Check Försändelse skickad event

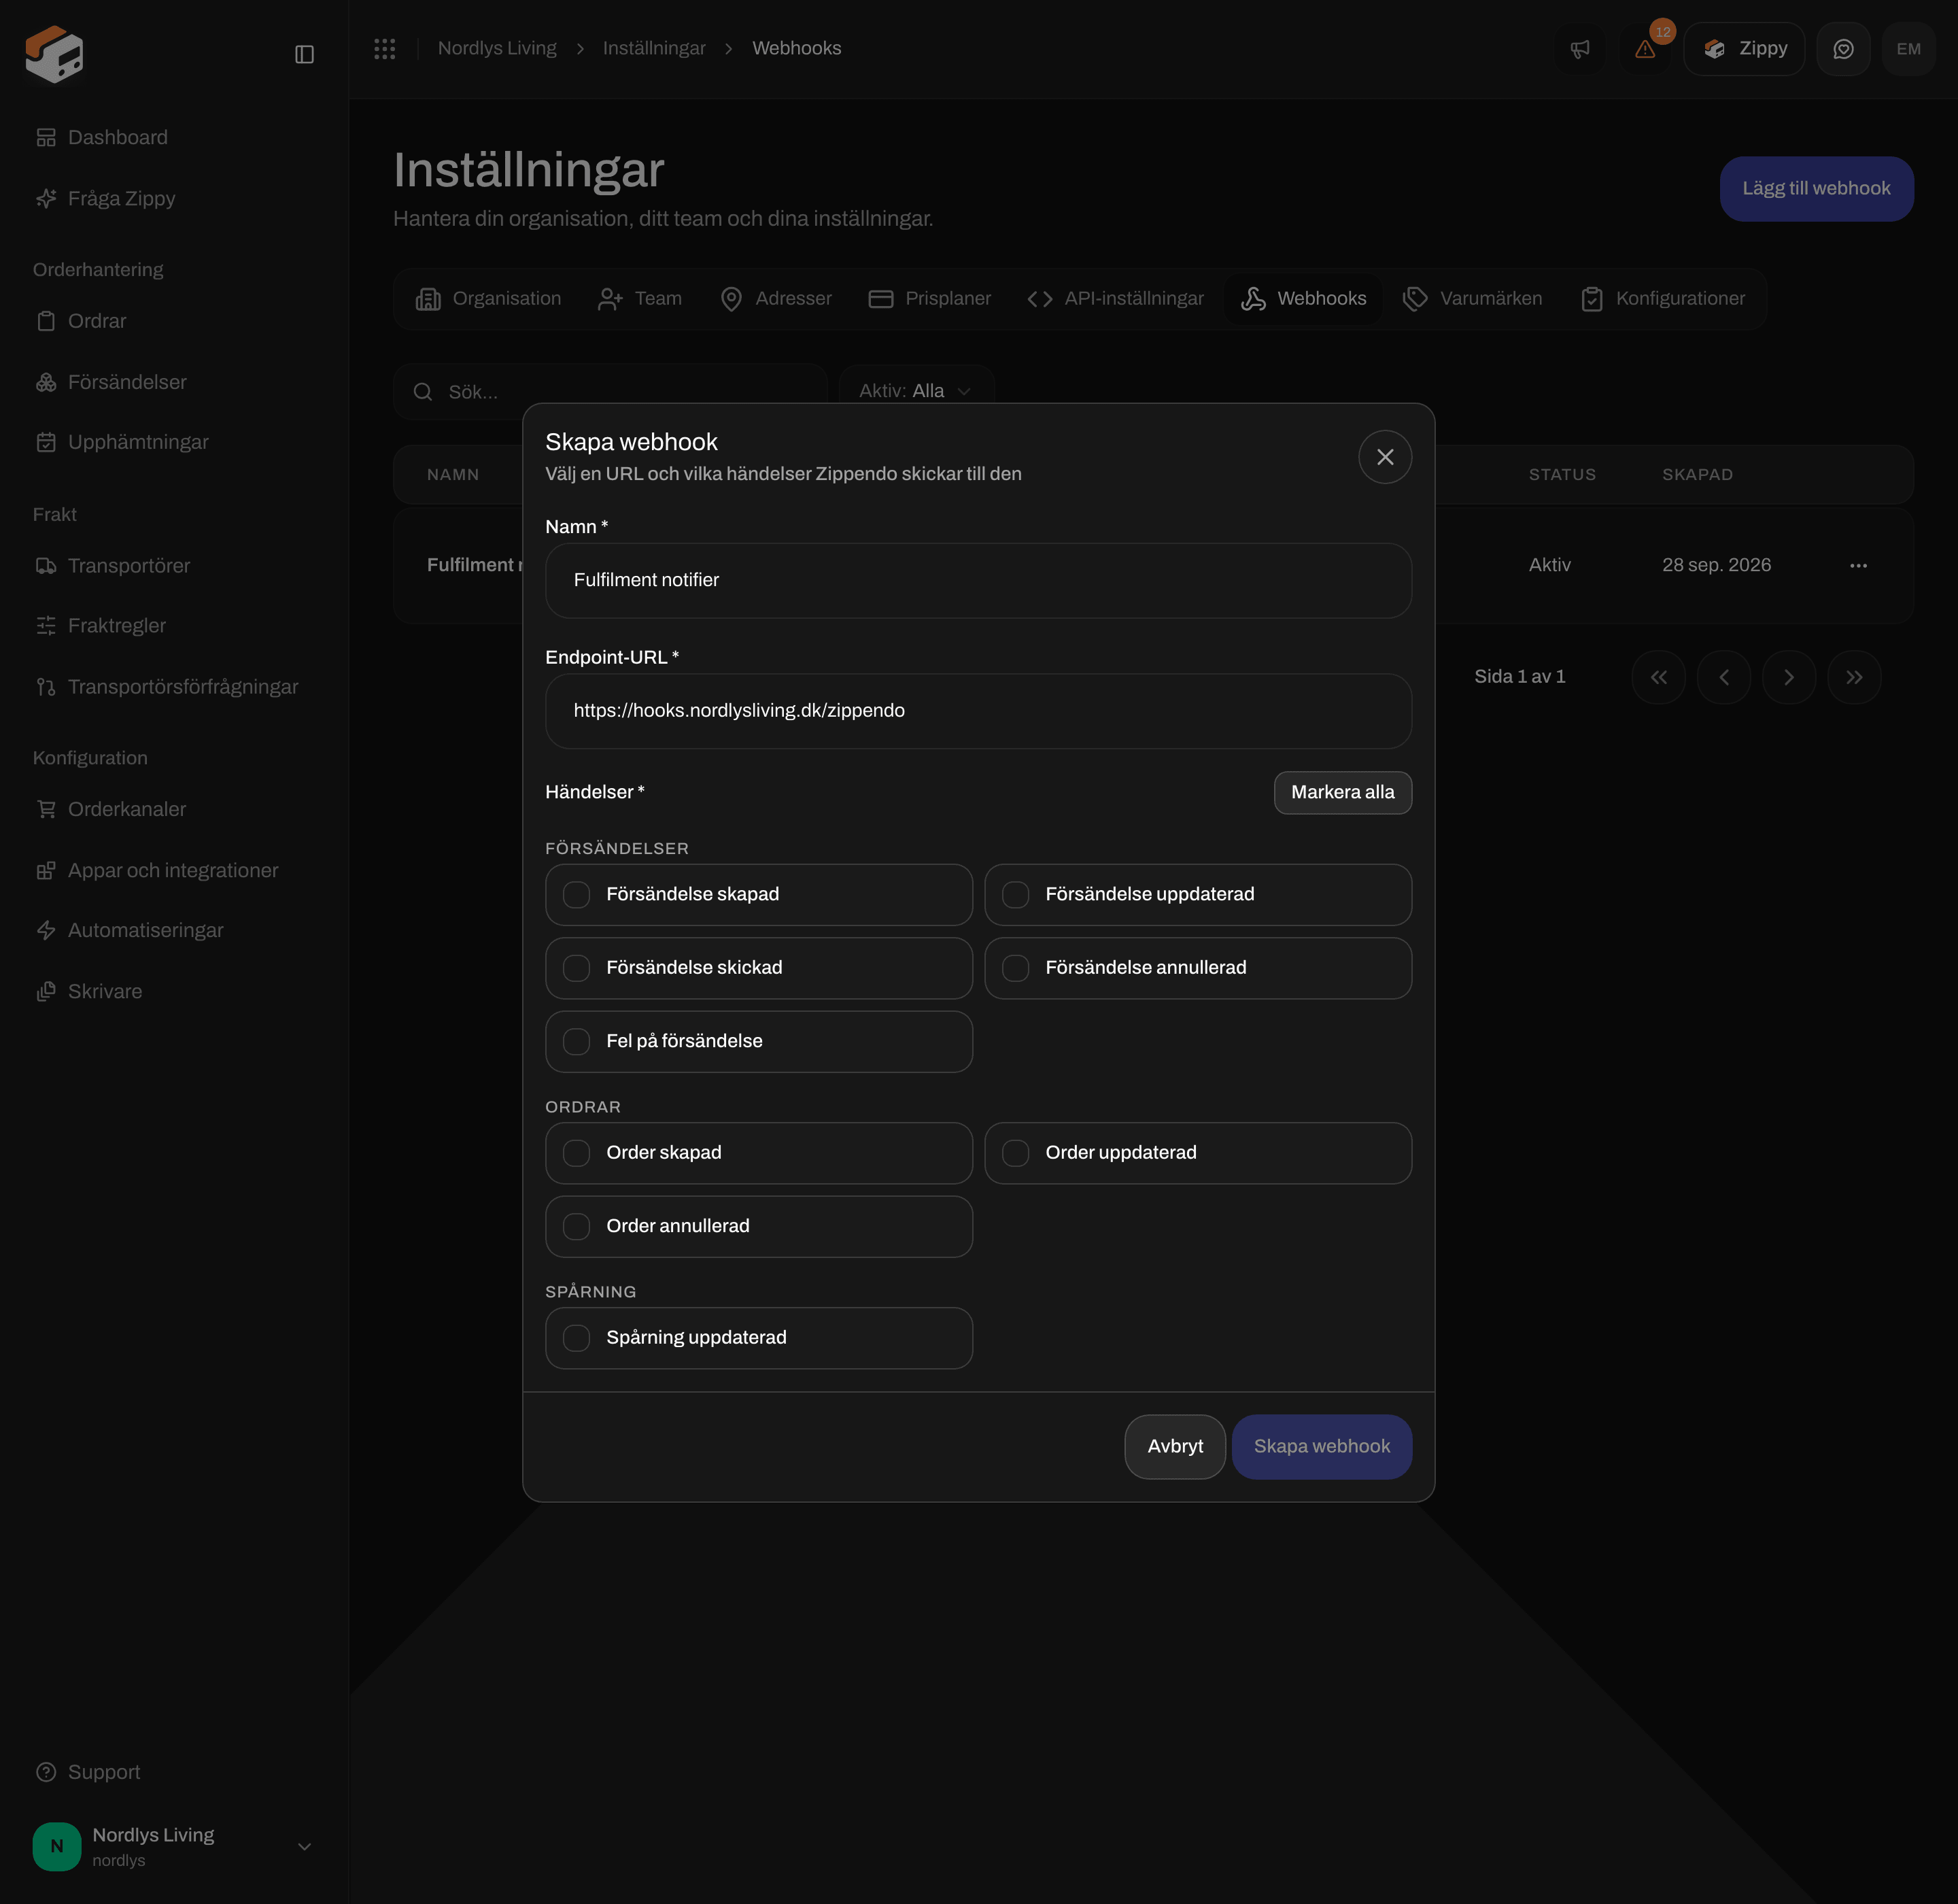759,968
